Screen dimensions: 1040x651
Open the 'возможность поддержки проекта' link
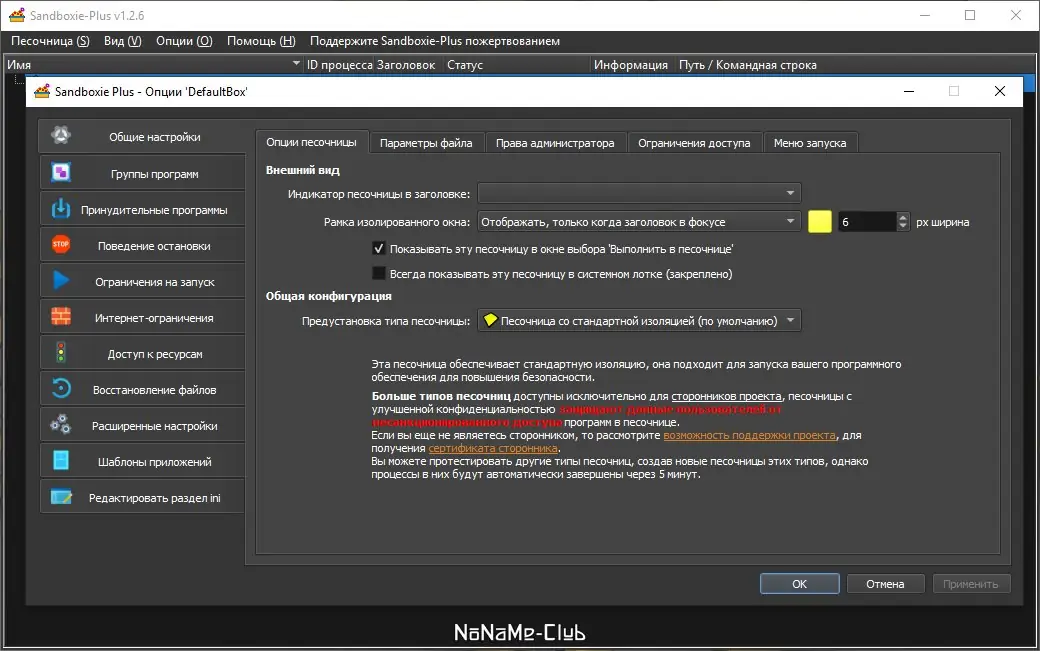[749, 435]
